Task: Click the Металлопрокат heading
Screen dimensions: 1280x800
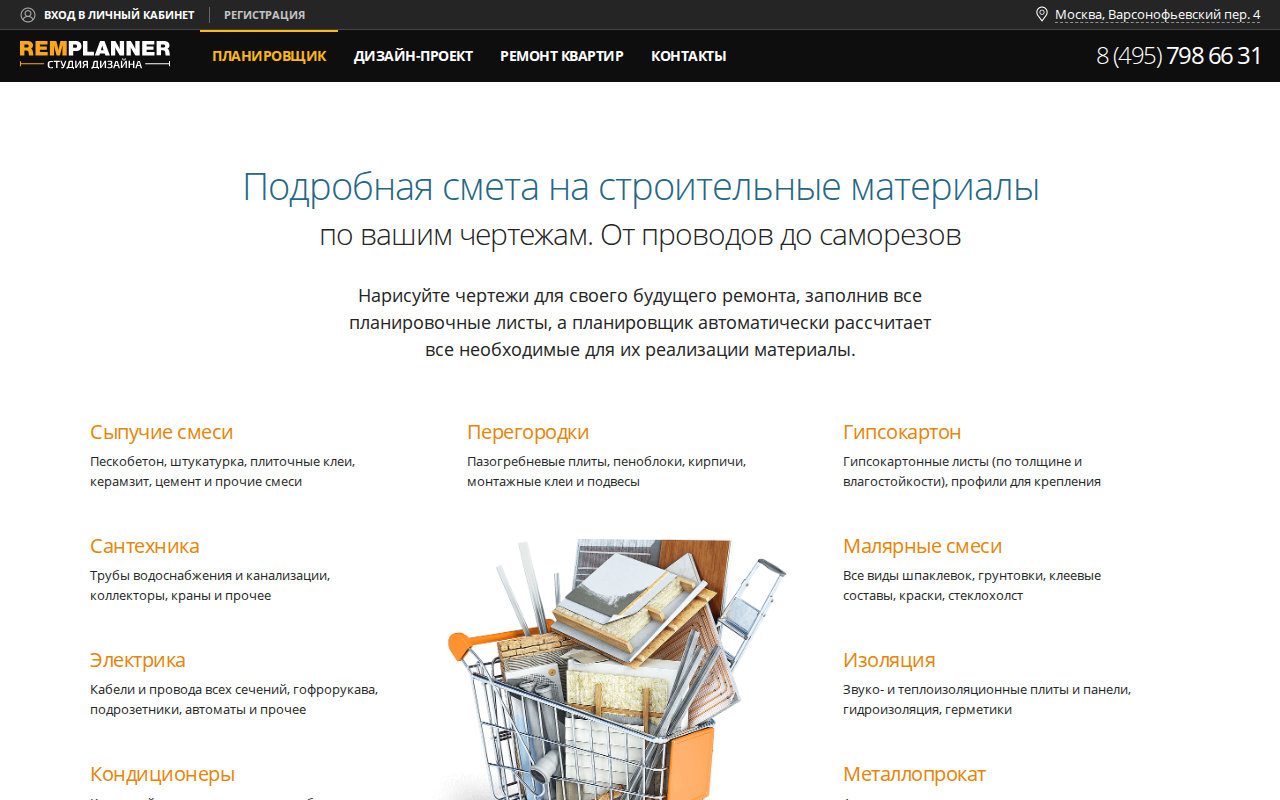Action: (x=914, y=774)
